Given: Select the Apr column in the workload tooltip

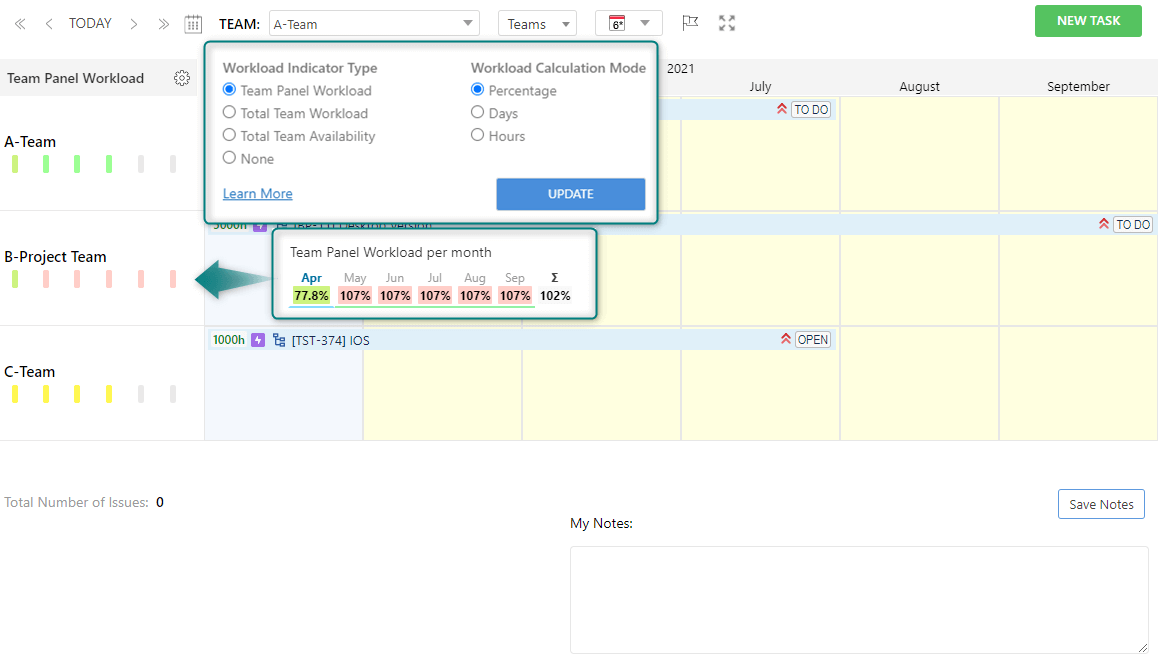Looking at the screenshot, I should (311, 278).
